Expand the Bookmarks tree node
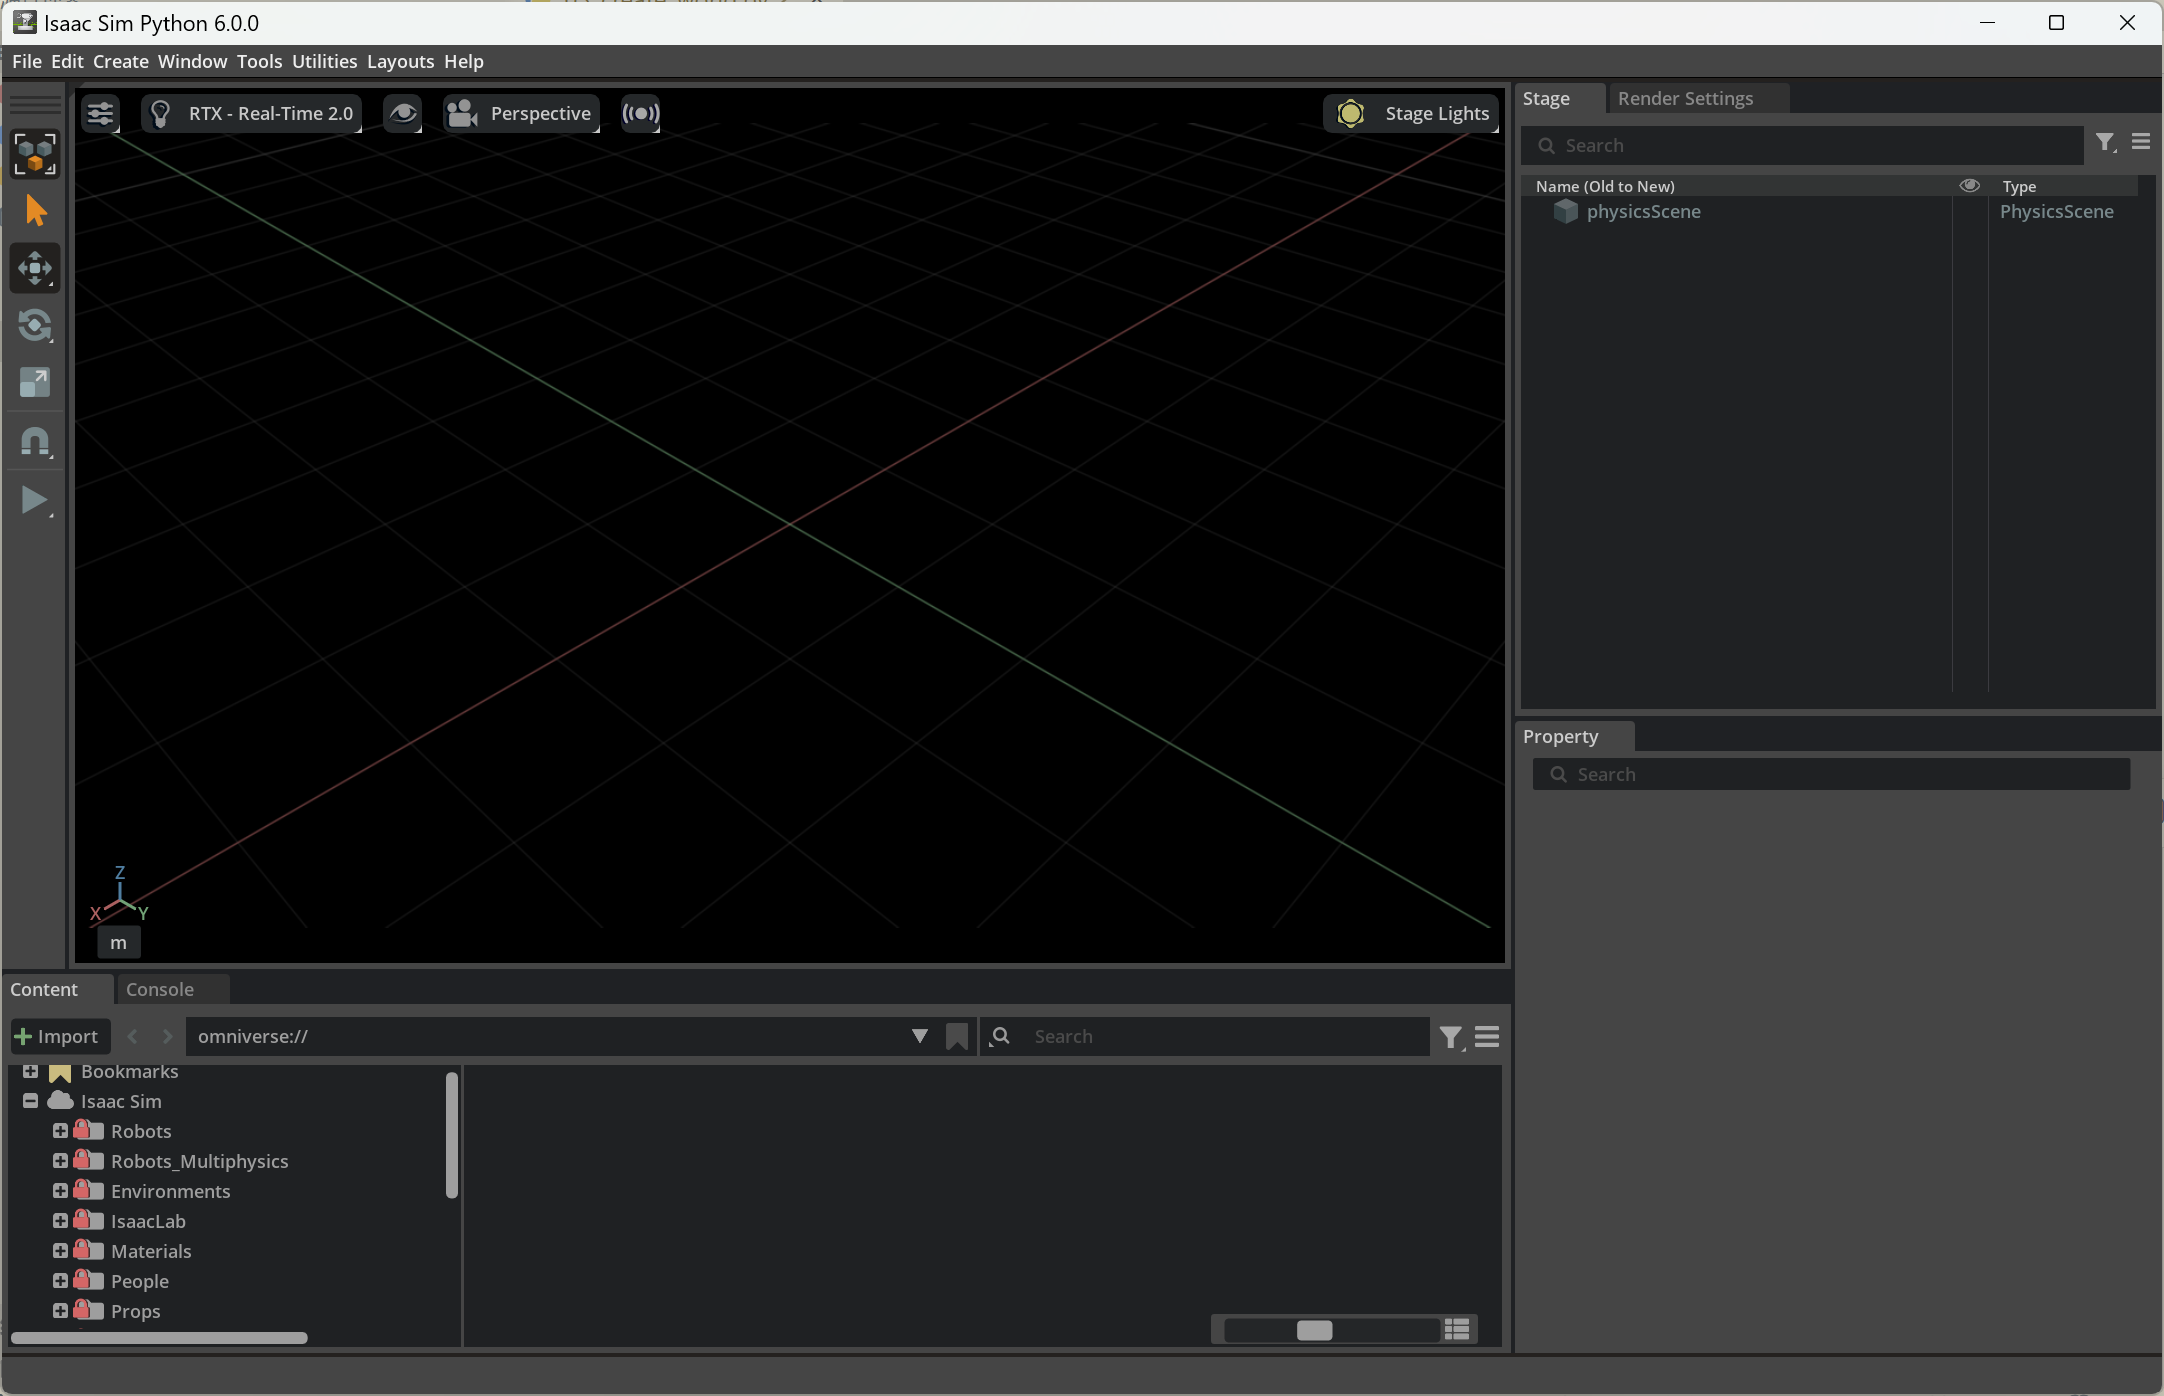This screenshot has height=1396, width=2164. pos(30,1071)
